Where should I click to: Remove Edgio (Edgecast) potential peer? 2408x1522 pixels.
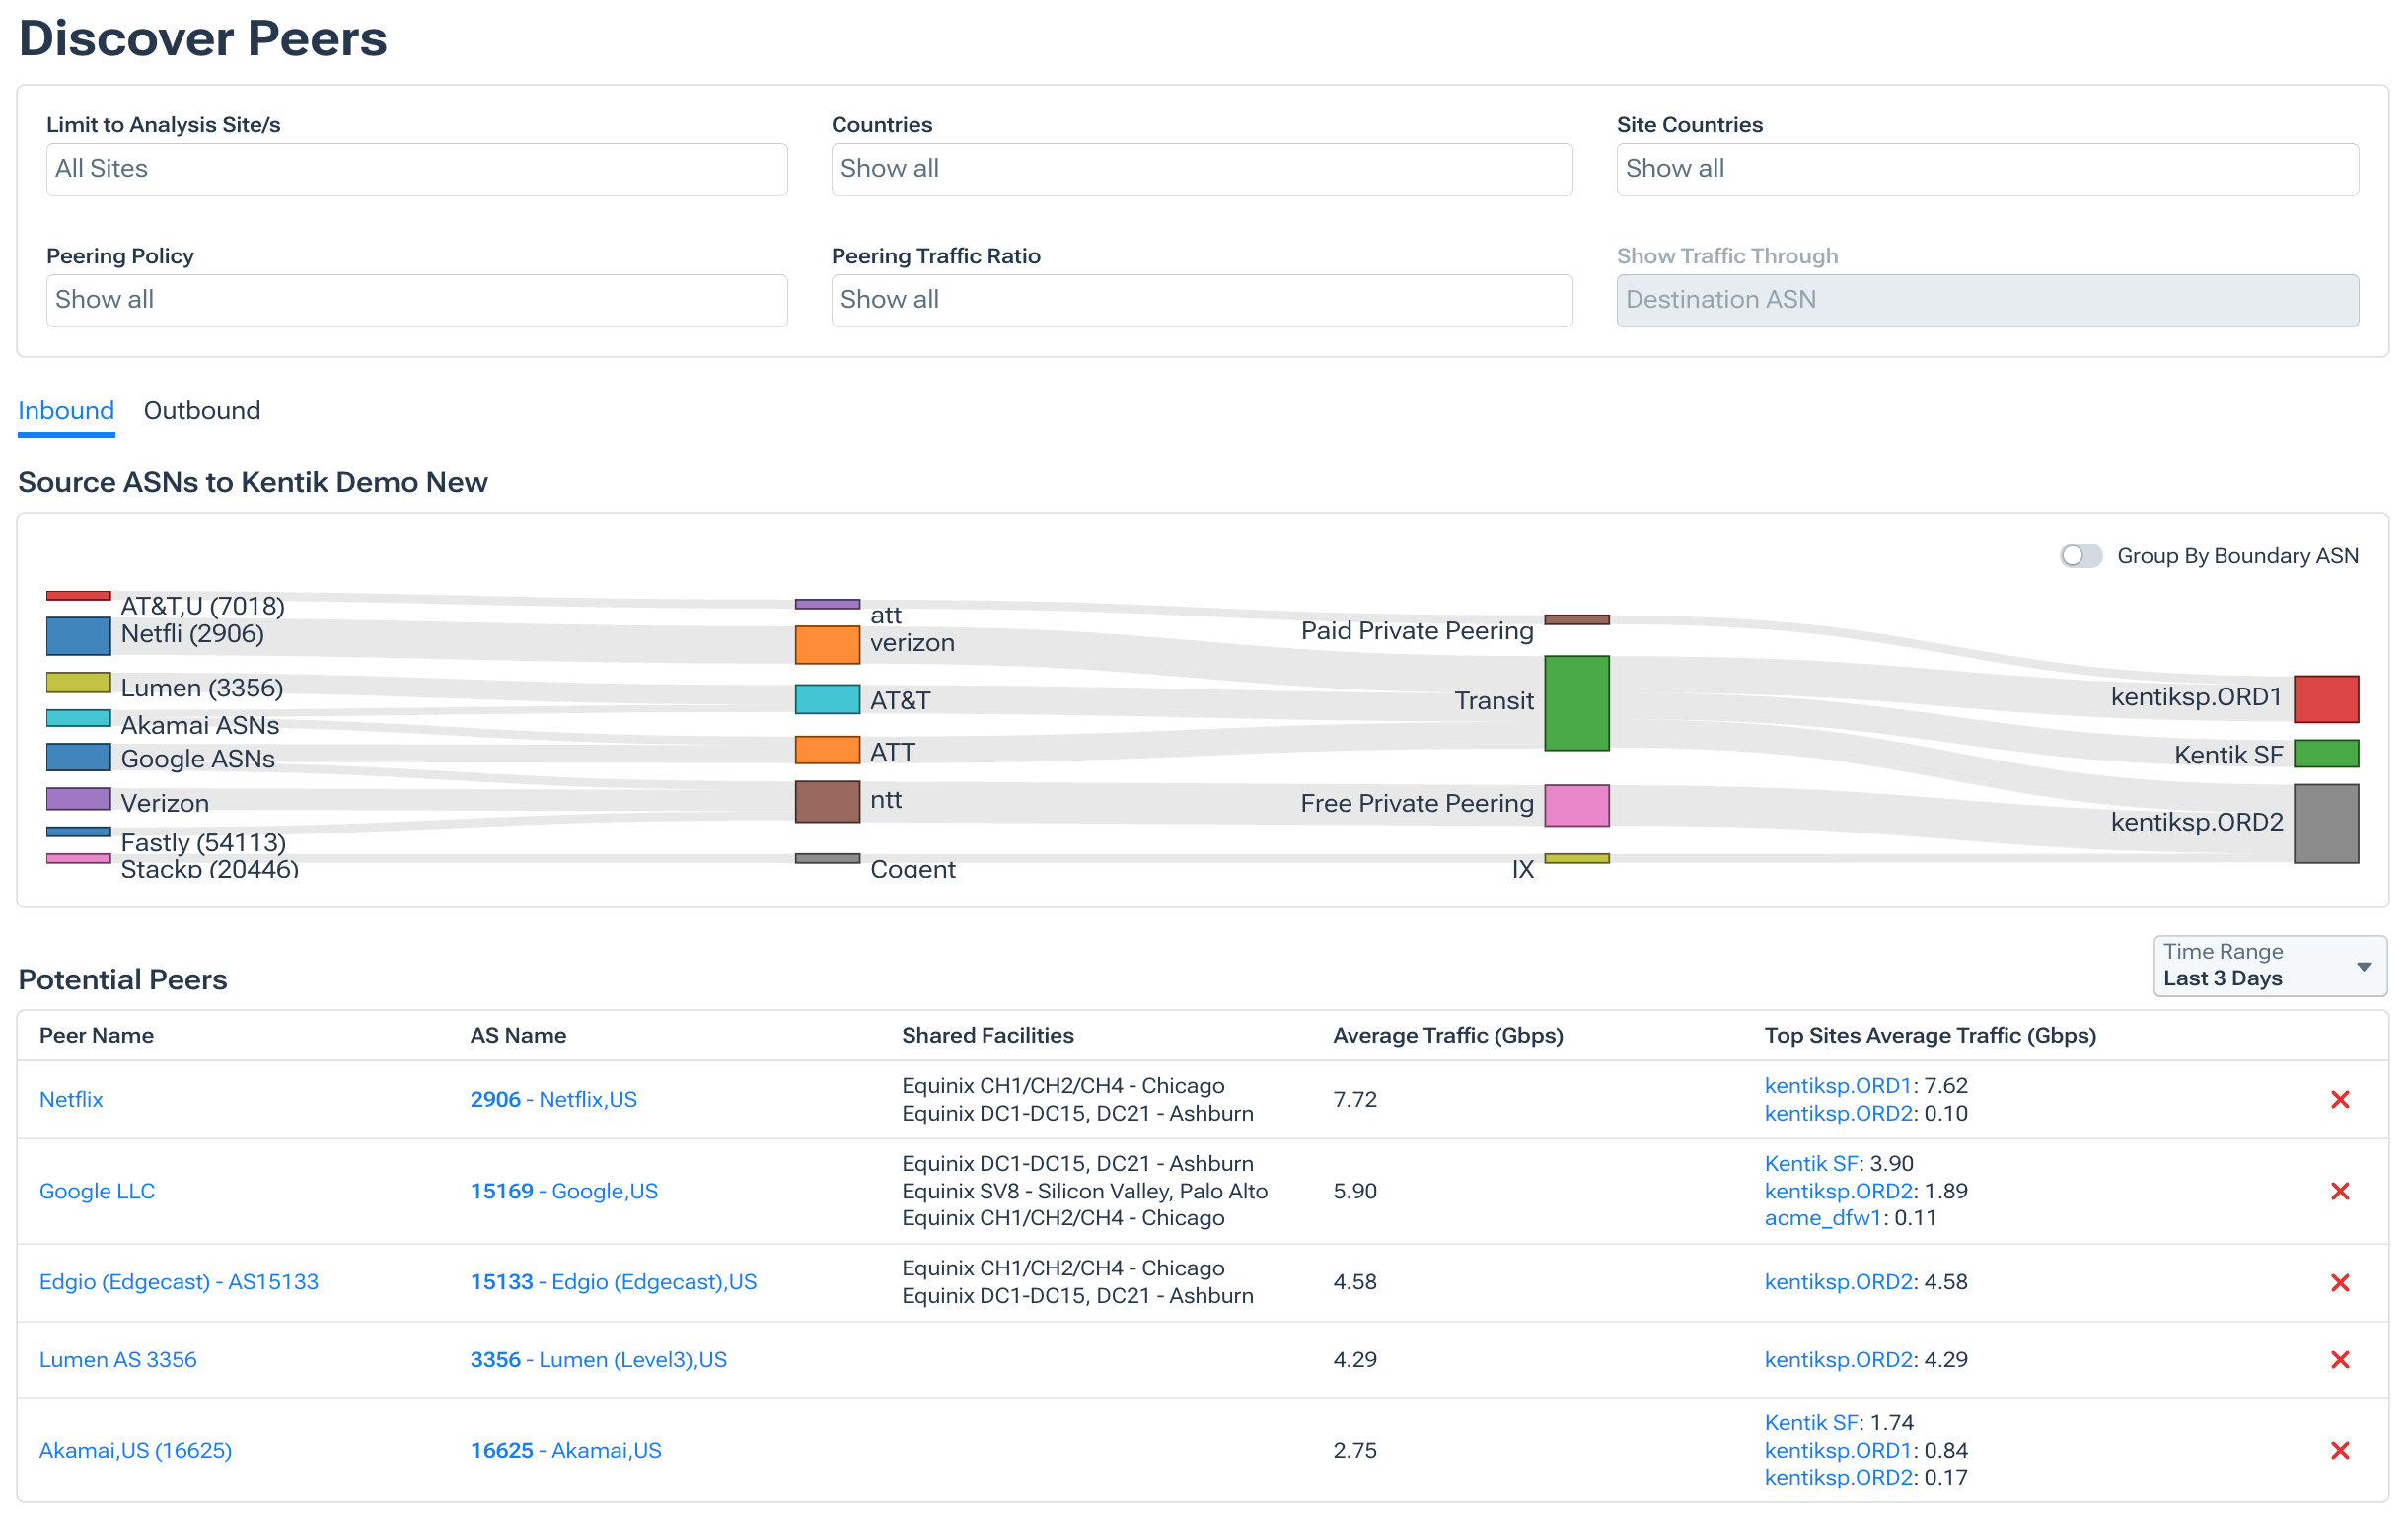pyautogui.click(x=2340, y=1283)
